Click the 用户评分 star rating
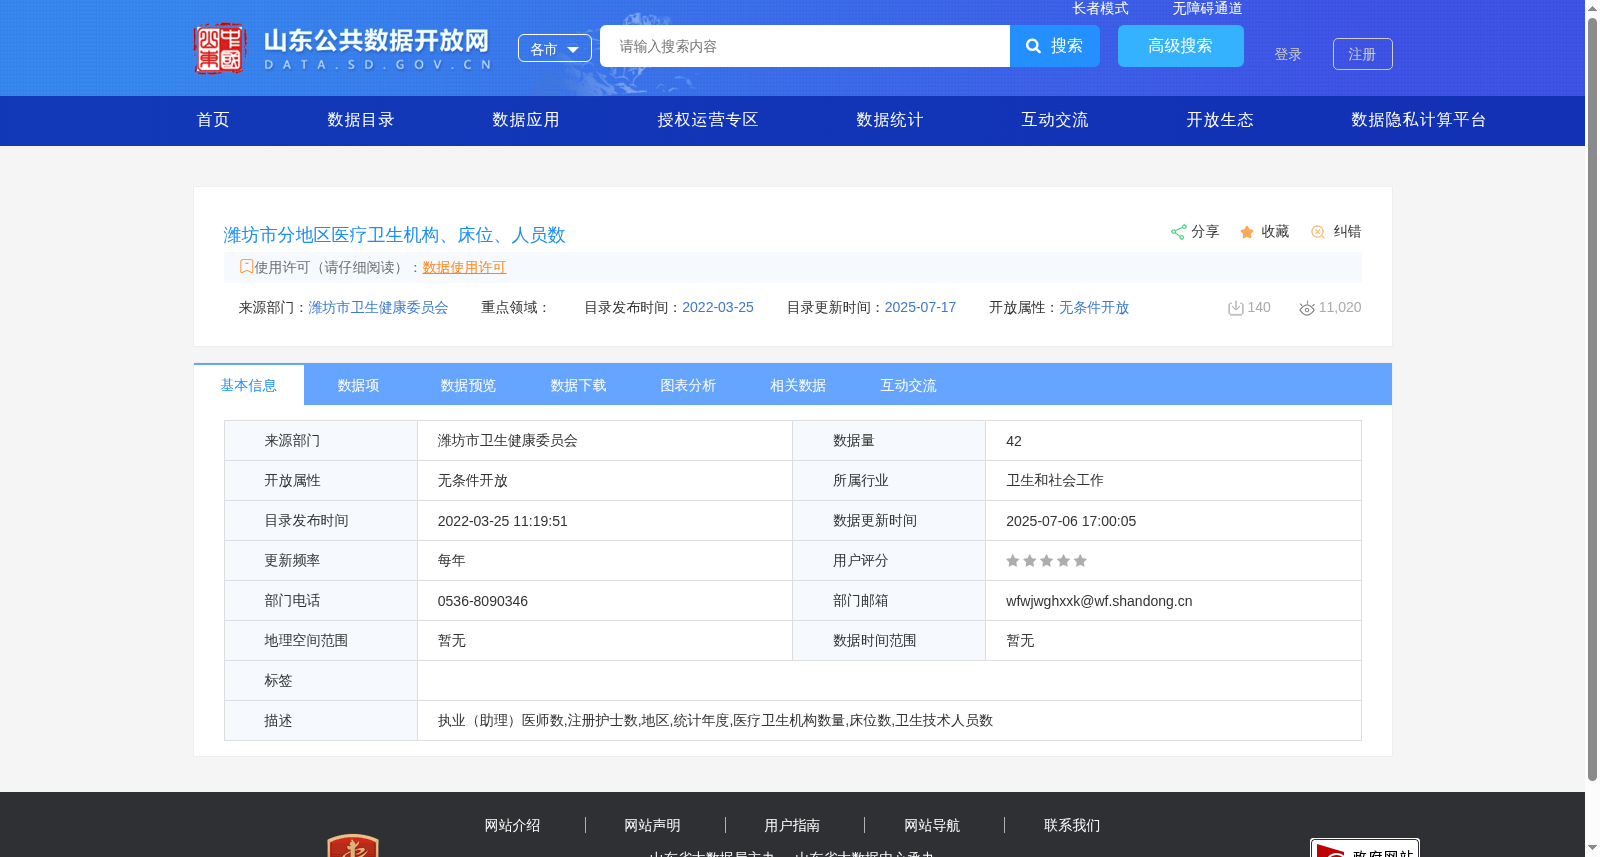This screenshot has height=857, width=1600. click(x=1046, y=561)
